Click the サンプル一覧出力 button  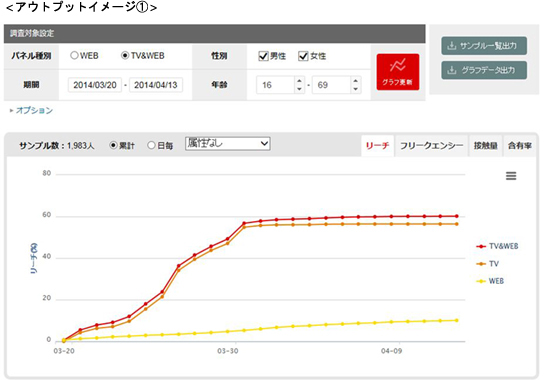[x=484, y=46]
